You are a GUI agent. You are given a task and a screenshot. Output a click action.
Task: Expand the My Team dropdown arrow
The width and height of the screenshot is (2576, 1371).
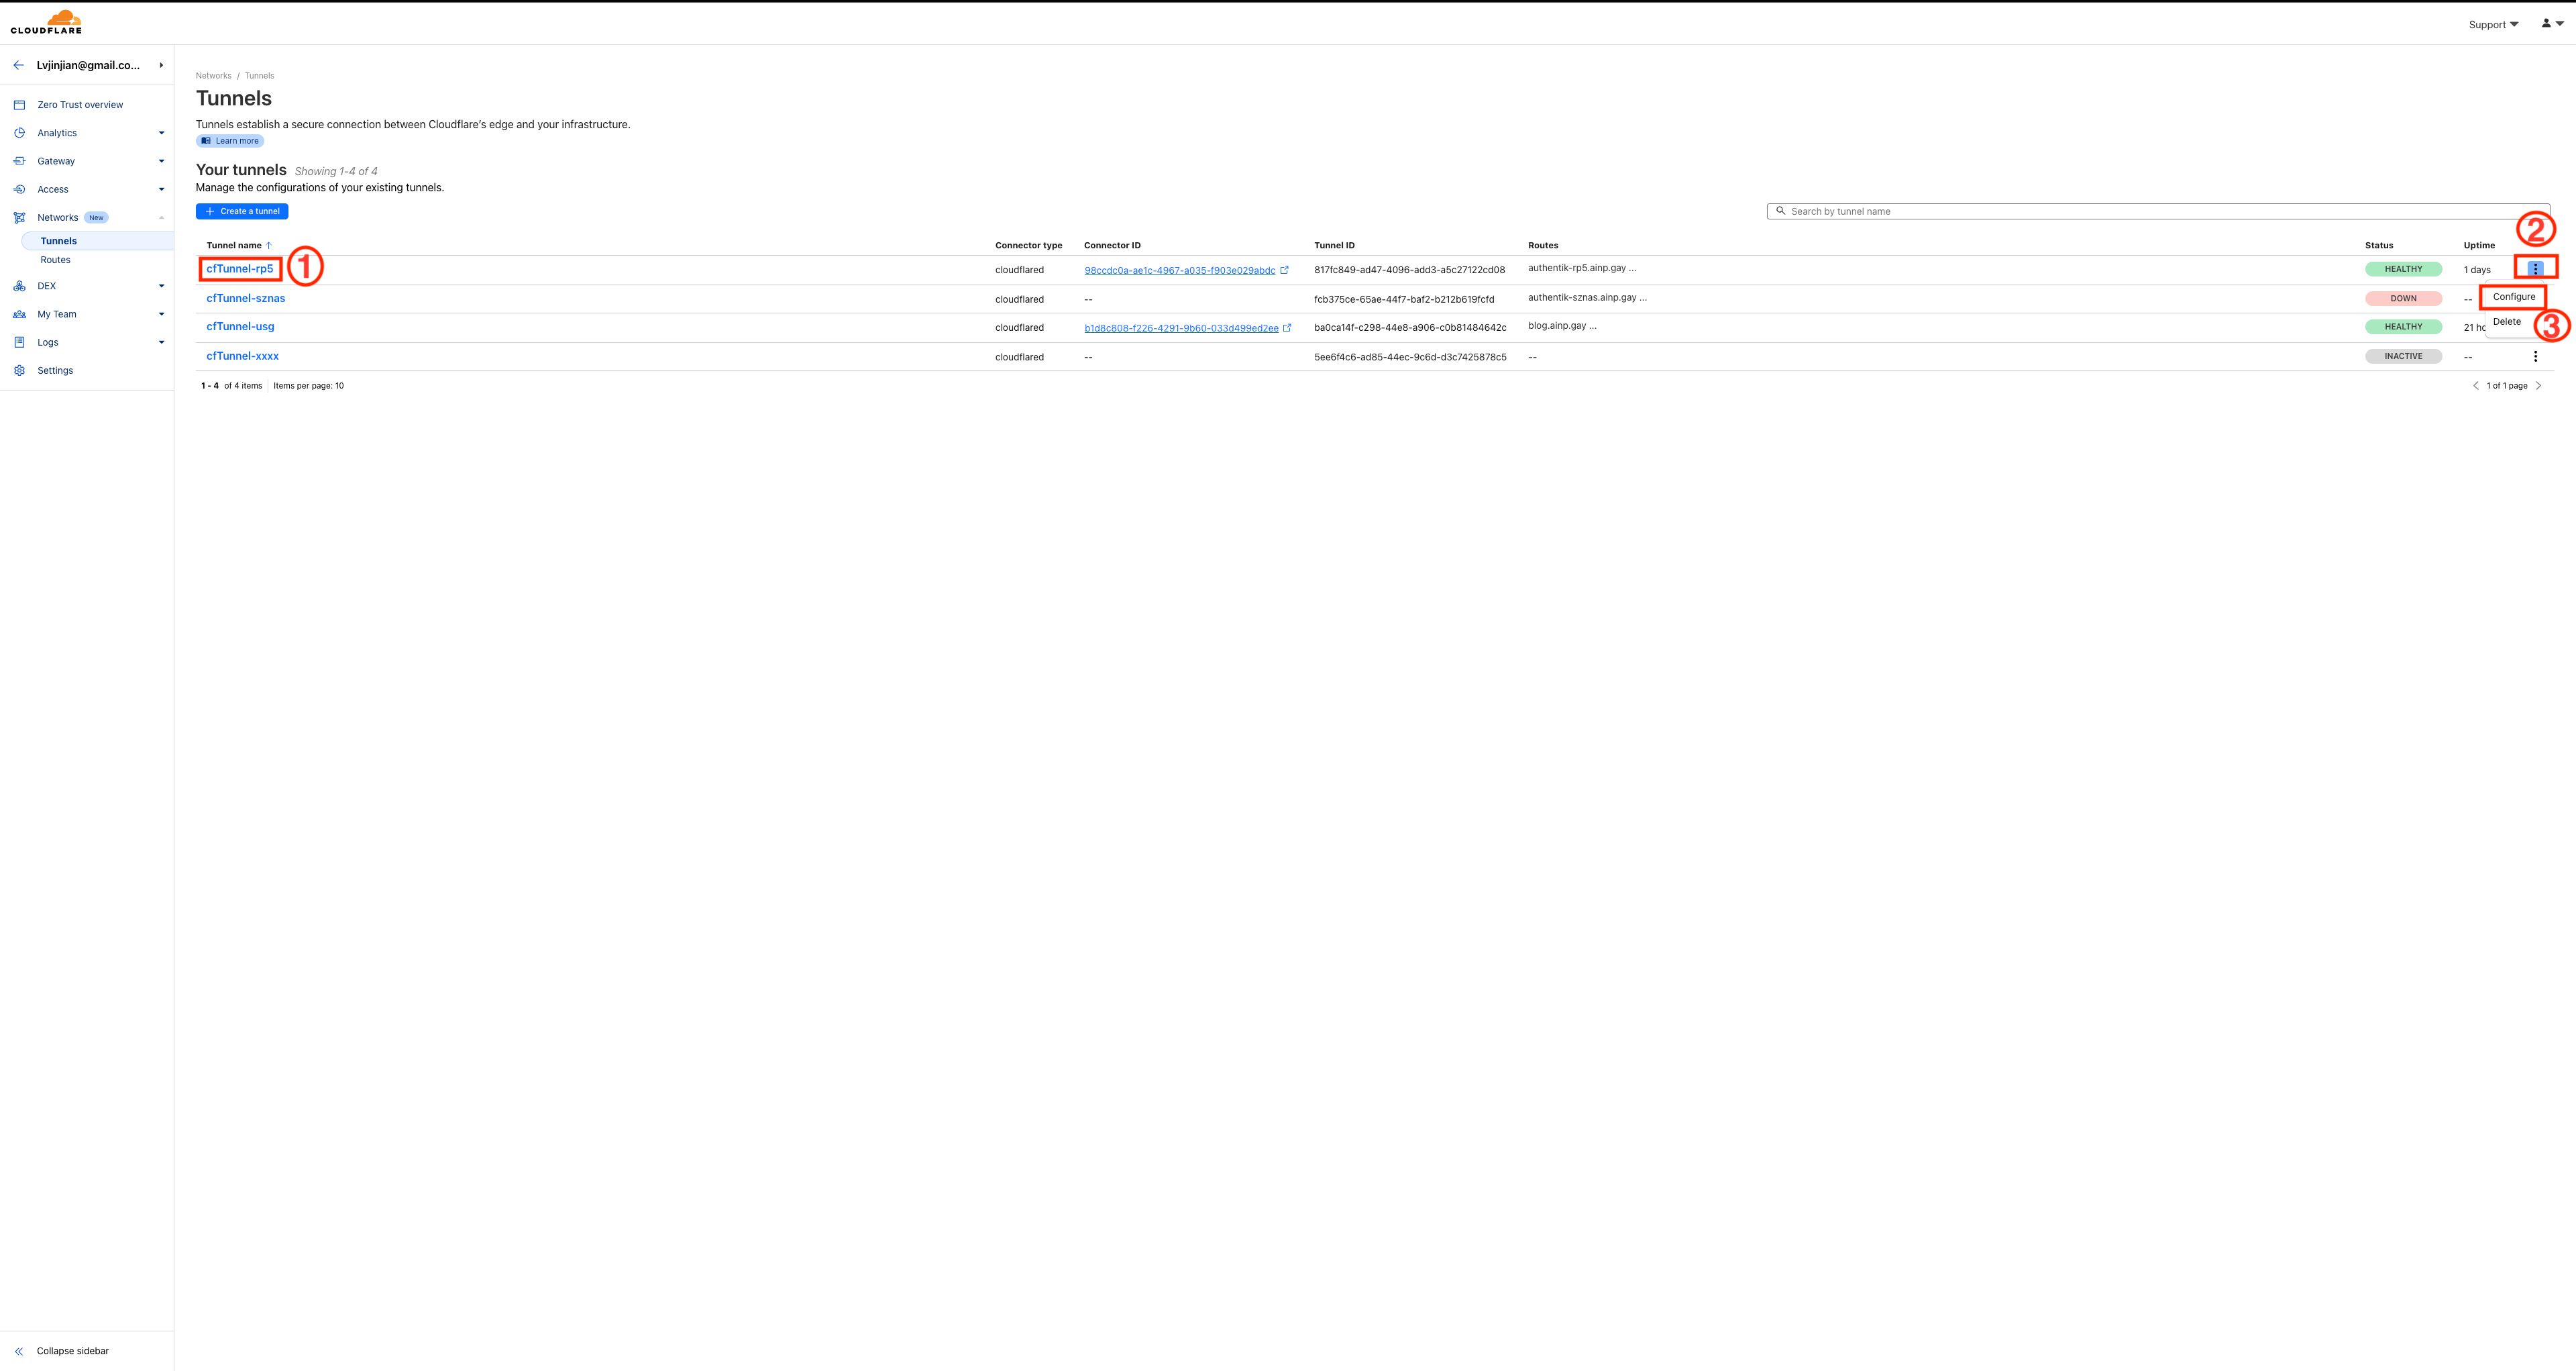click(x=161, y=314)
